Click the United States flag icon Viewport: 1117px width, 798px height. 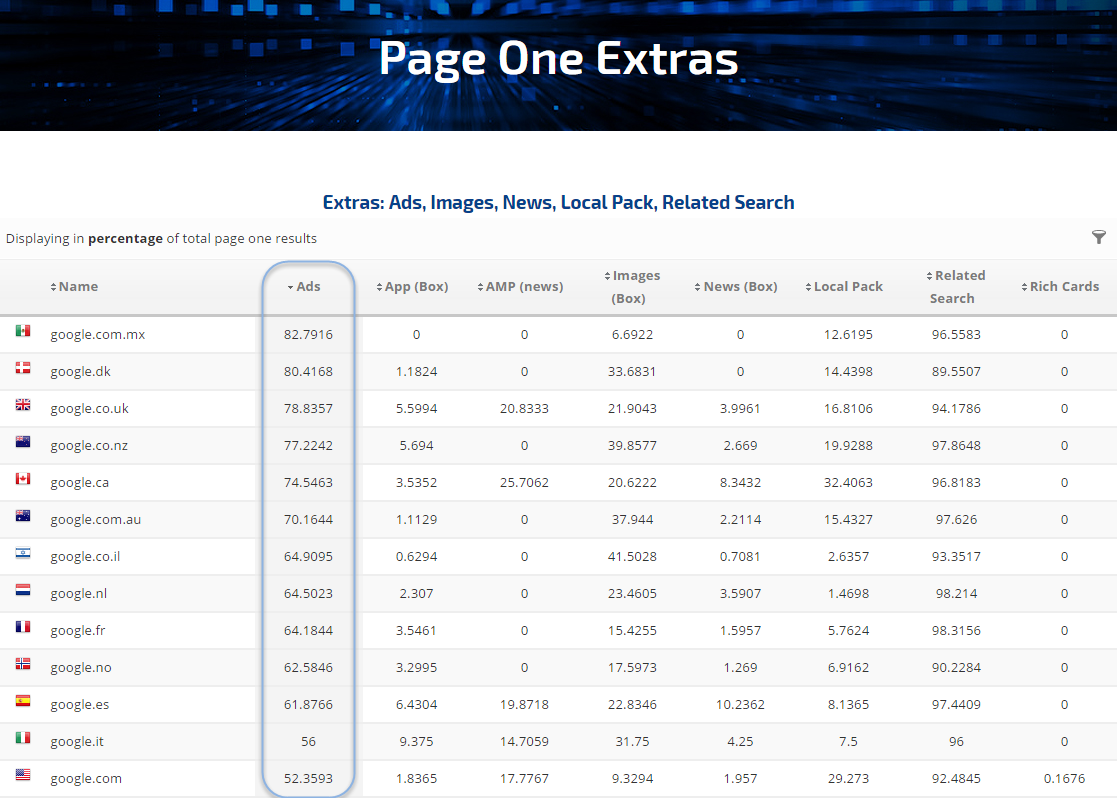pyautogui.click(x=23, y=775)
